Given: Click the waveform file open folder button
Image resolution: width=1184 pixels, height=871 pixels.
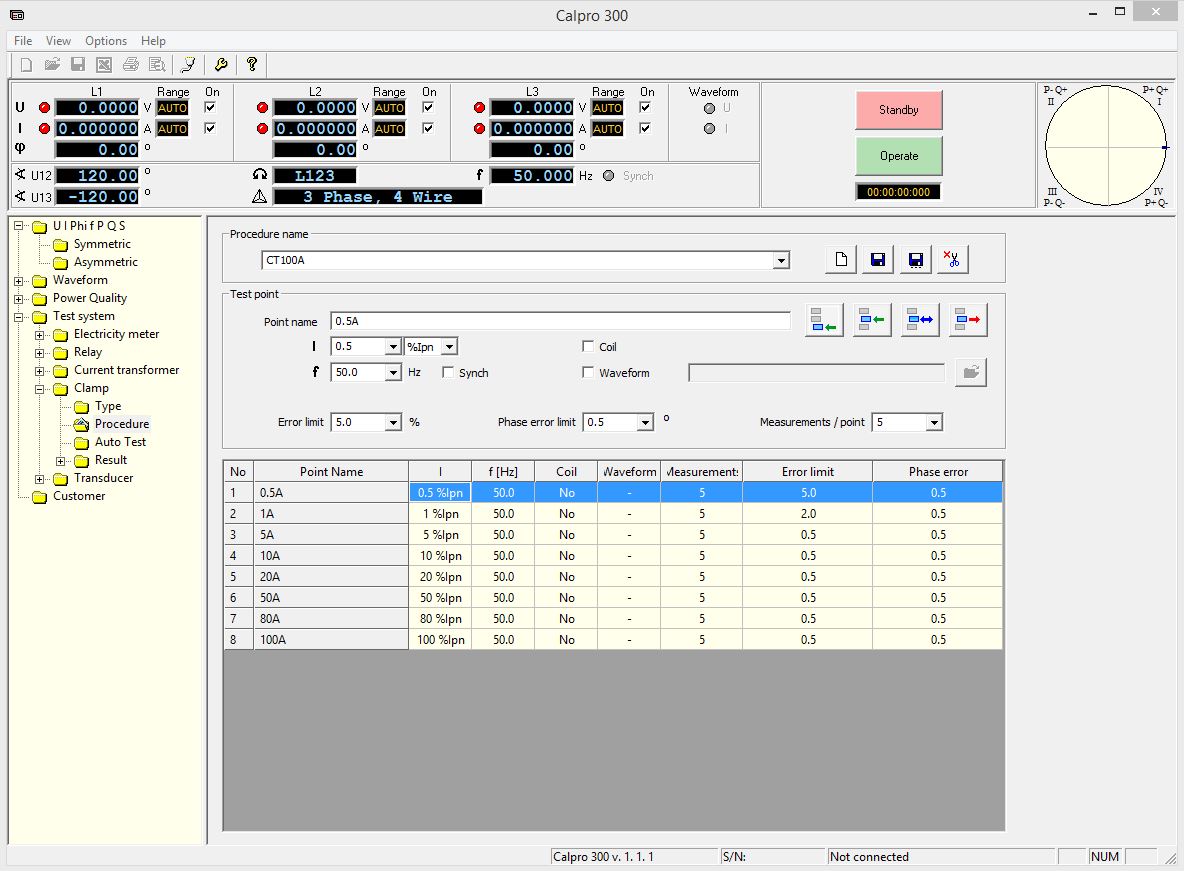Looking at the screenshot, I should point(970,372).
